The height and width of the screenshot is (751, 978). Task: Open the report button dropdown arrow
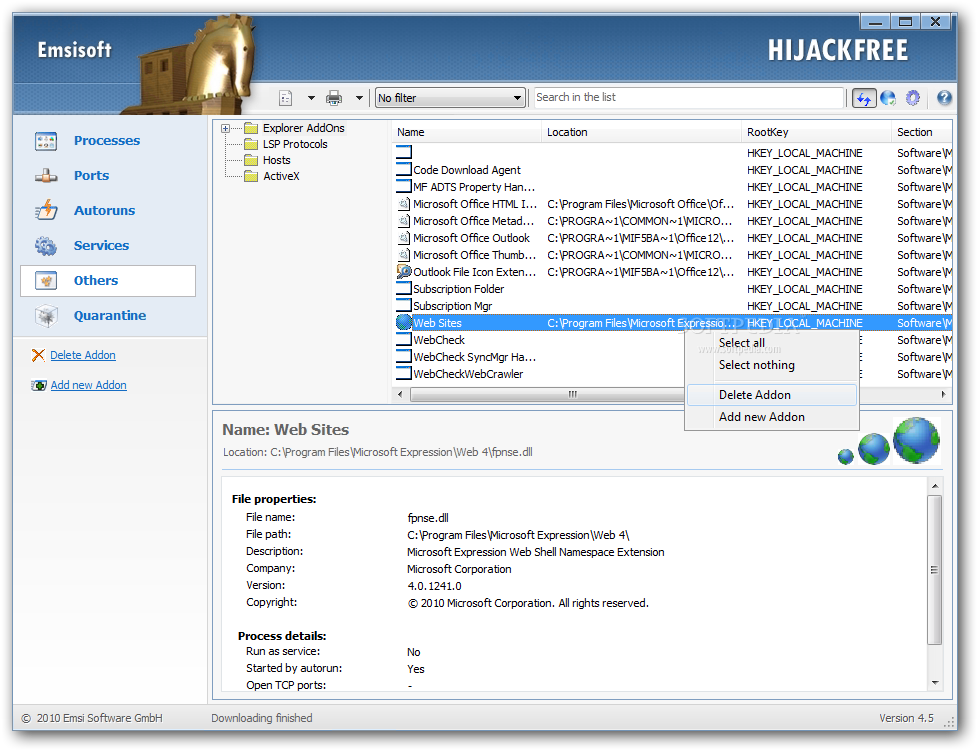click(311, 98)
